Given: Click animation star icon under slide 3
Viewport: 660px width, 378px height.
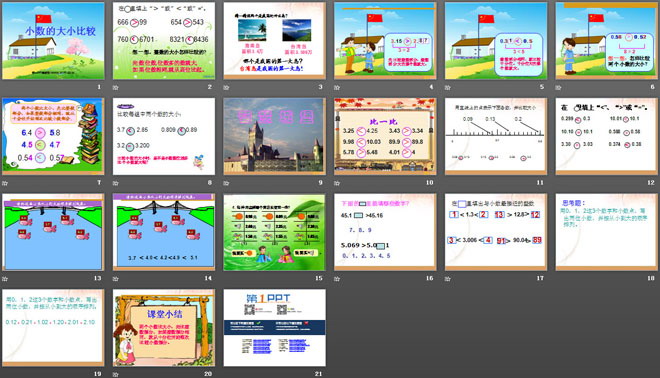Looking at the screenshot, I should tap(226, 88).
